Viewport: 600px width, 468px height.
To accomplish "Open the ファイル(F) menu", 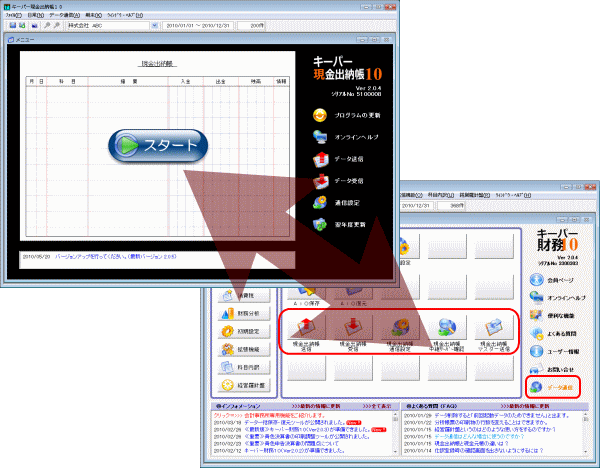I will click(13, 15).
